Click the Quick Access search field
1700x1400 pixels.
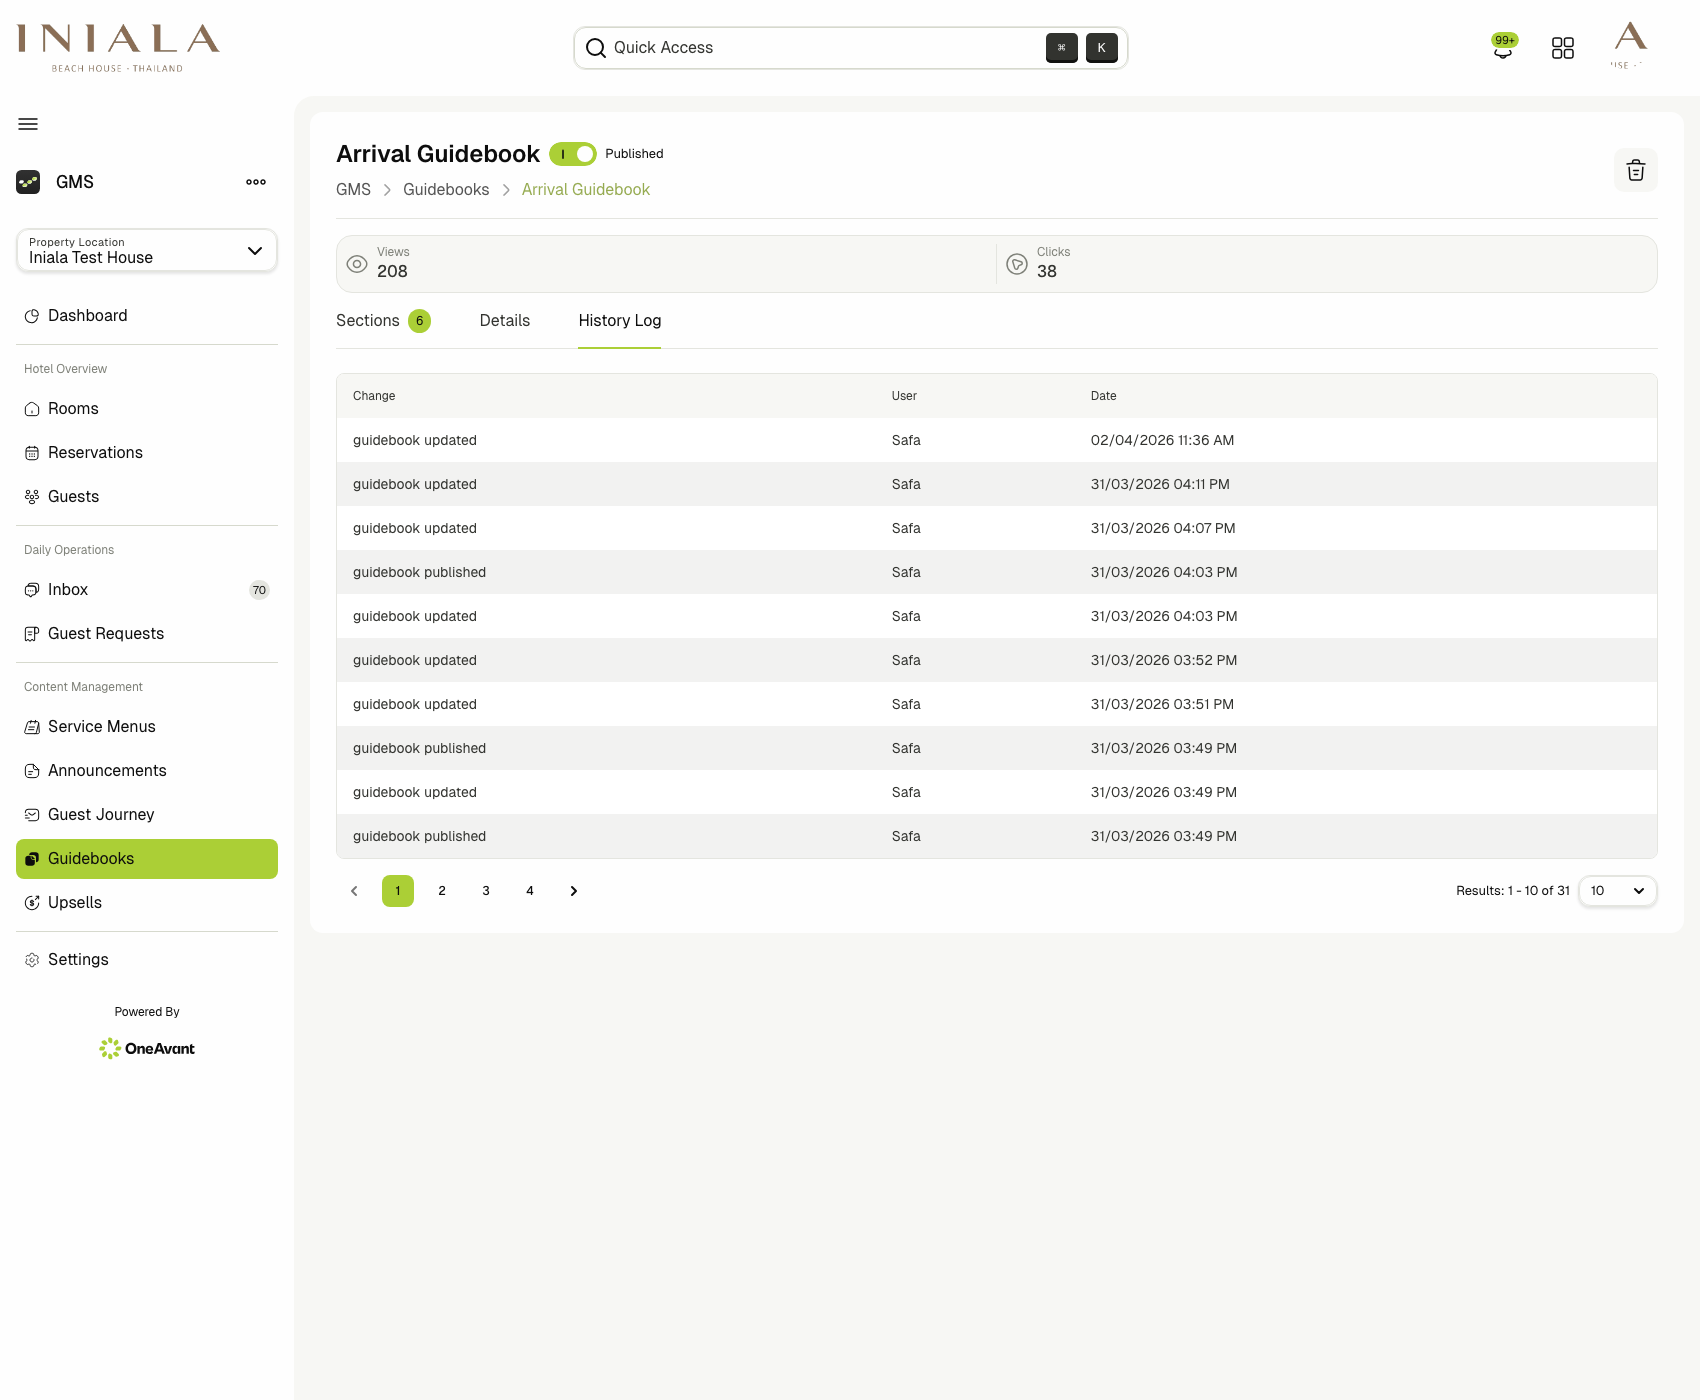(x=820, y=48)
